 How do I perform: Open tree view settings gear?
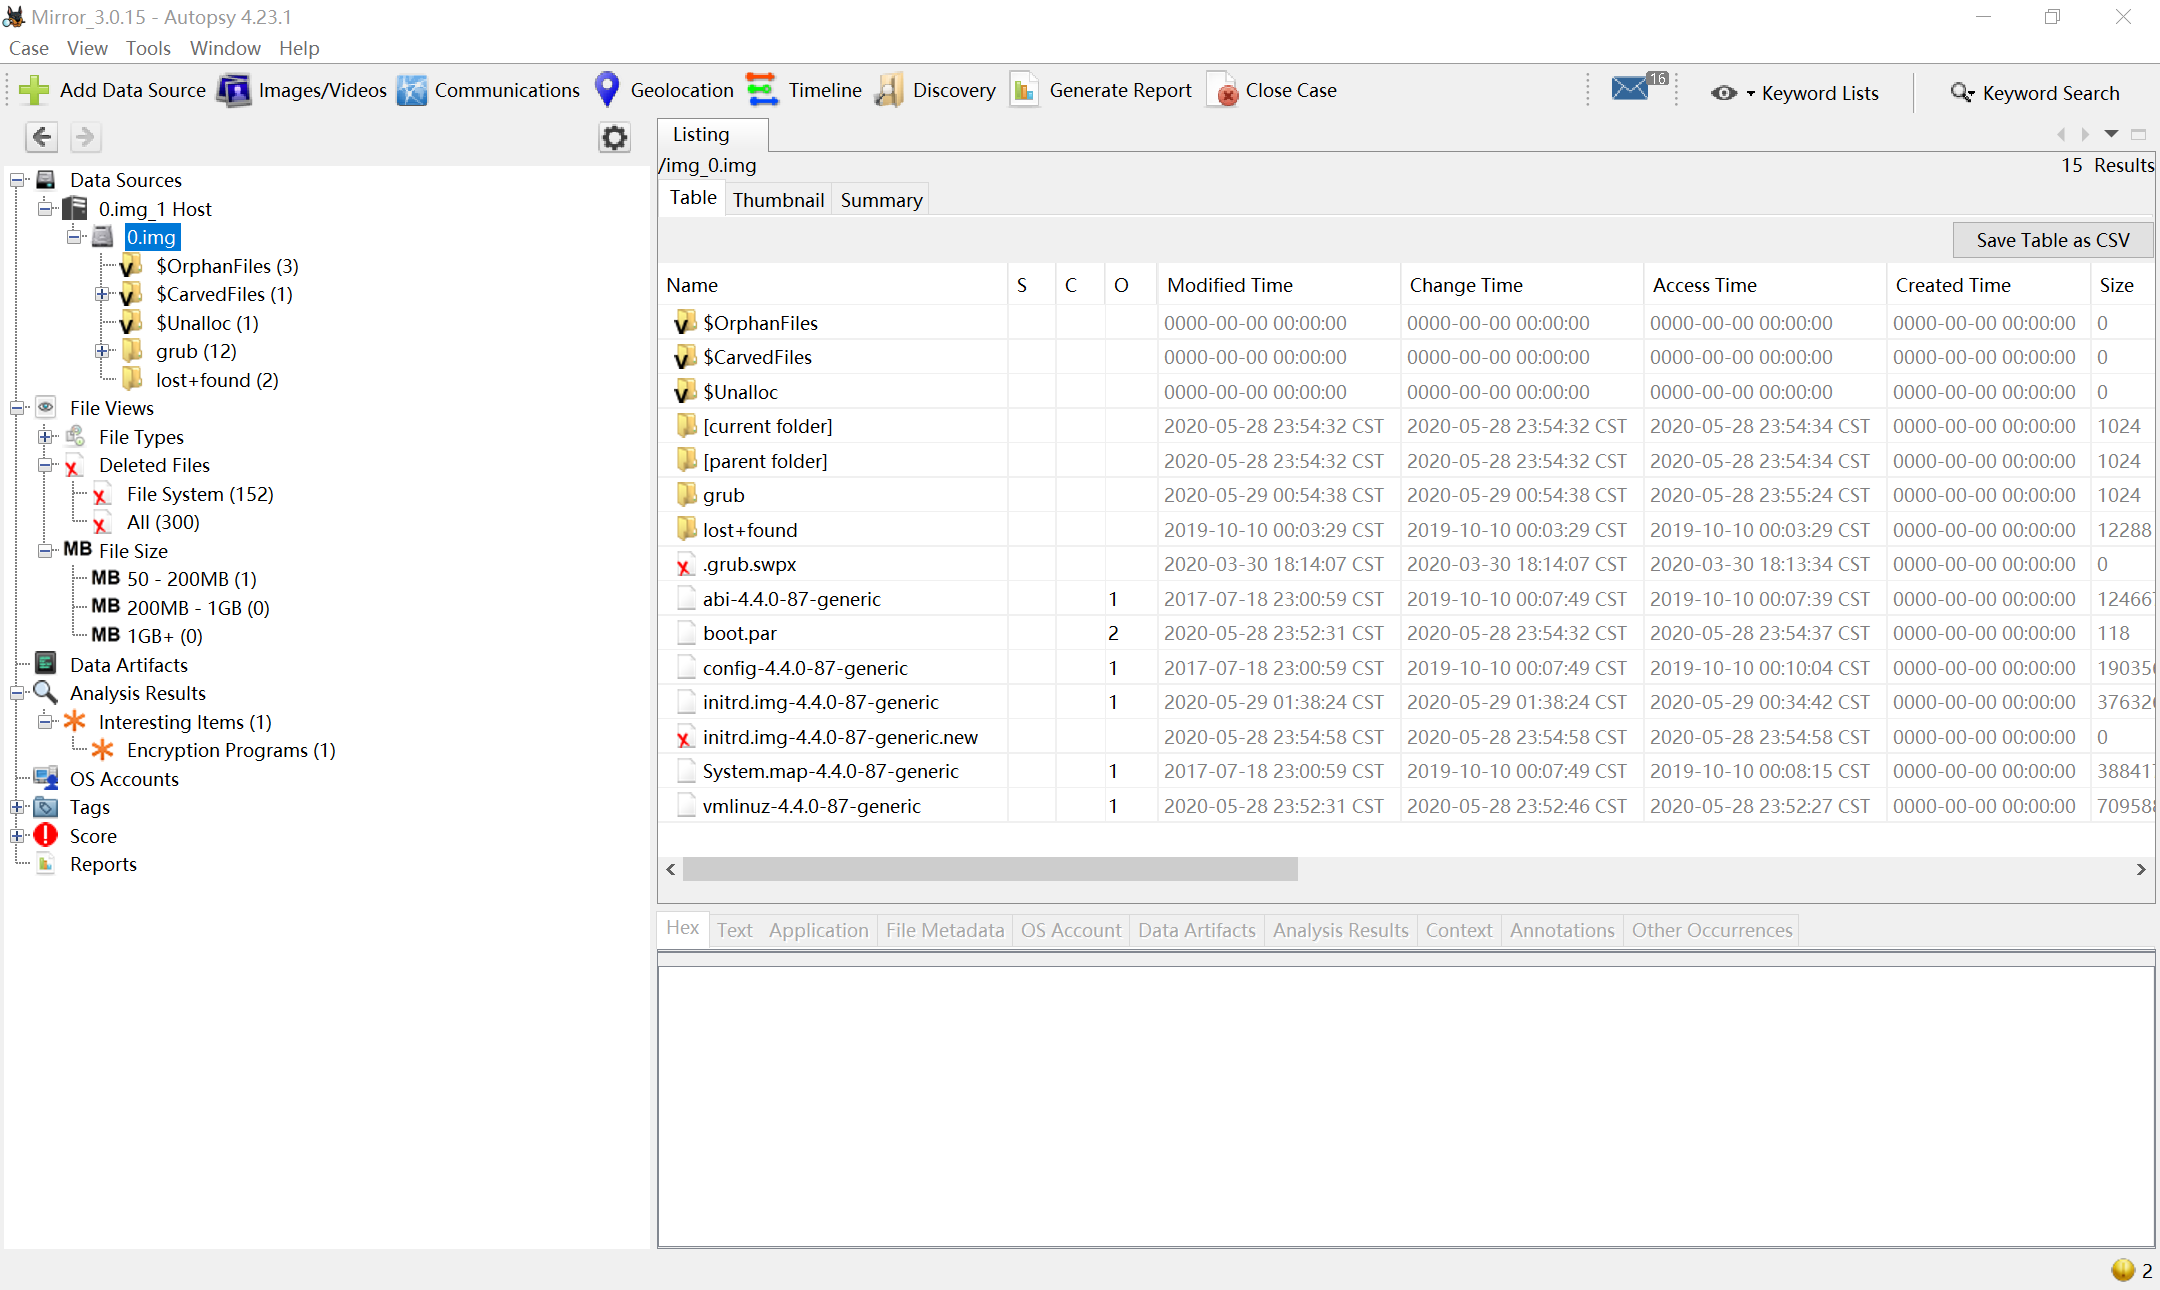pyautogui.click(x=614, y=137)
